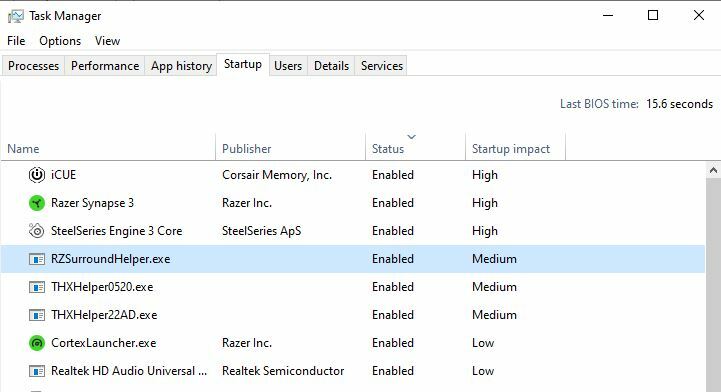Click the RZSurroundHelper.exe file icon
This screenshot has height=392, width=721.
37,259
